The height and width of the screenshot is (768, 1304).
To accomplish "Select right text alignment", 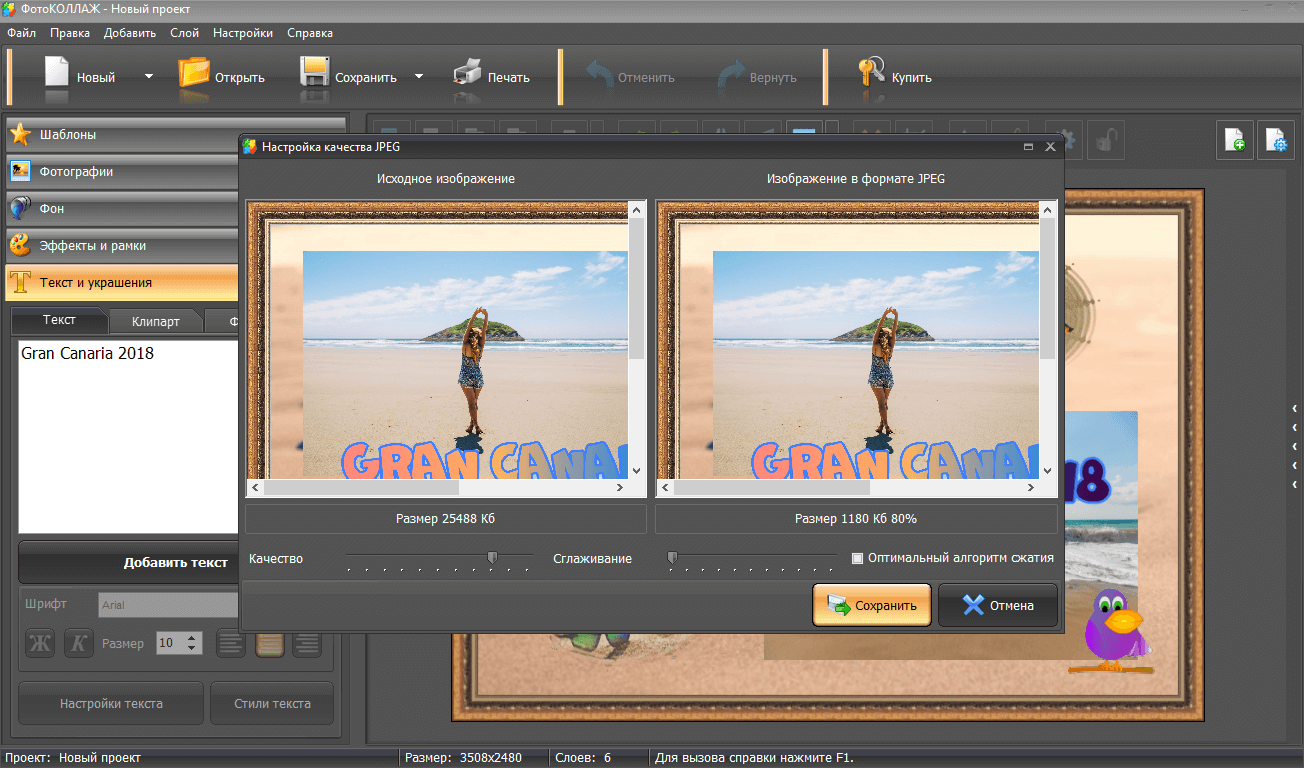I will [306, 644].
